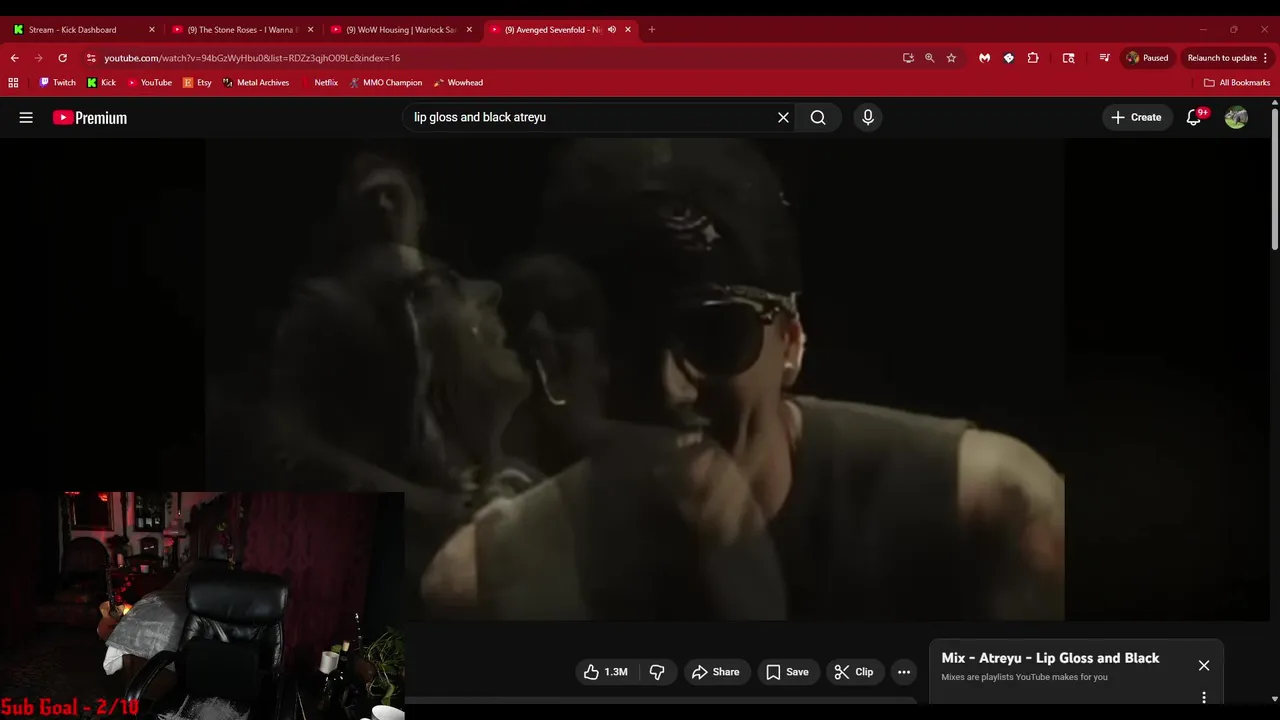1280x720 pixels.
Task: Clear the search box text
Action: [x=783, y=118]
